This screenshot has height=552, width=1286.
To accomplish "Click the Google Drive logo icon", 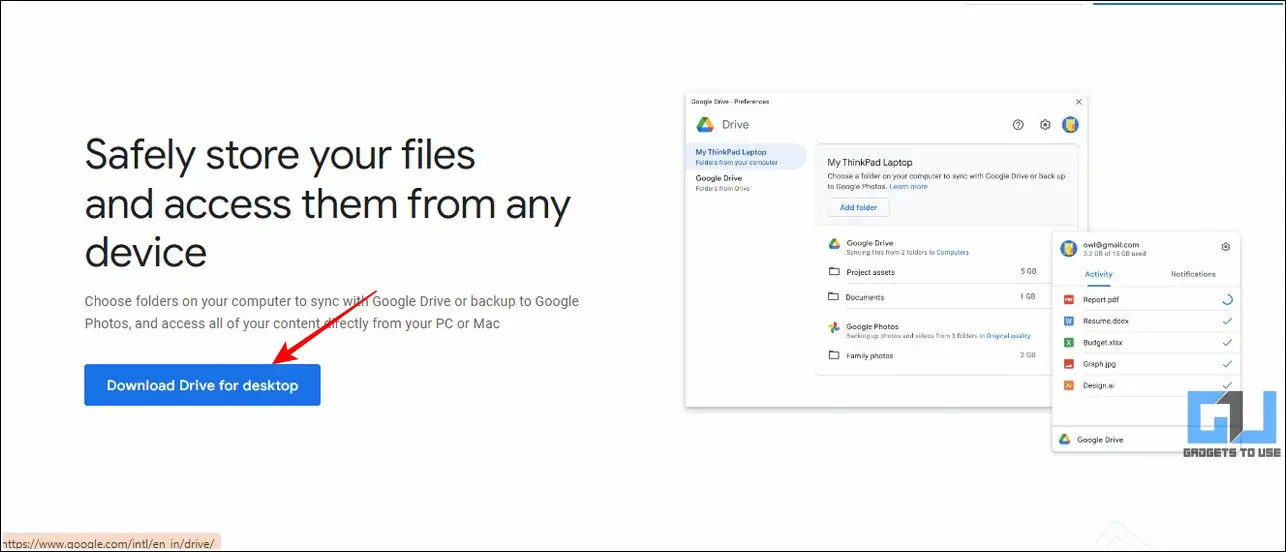I will click(x=705, y=125).
